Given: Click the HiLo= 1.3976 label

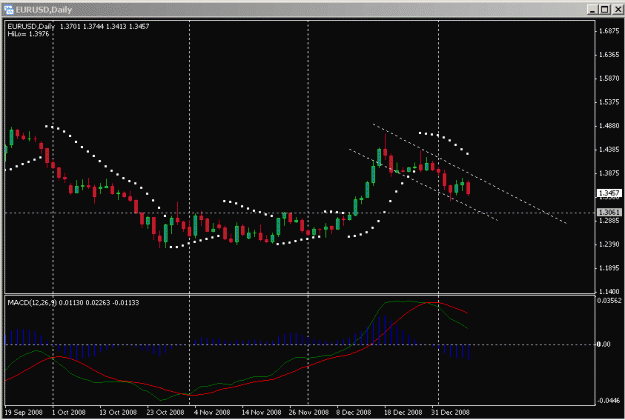Looking at the screenshot, I should coord(28,34).
